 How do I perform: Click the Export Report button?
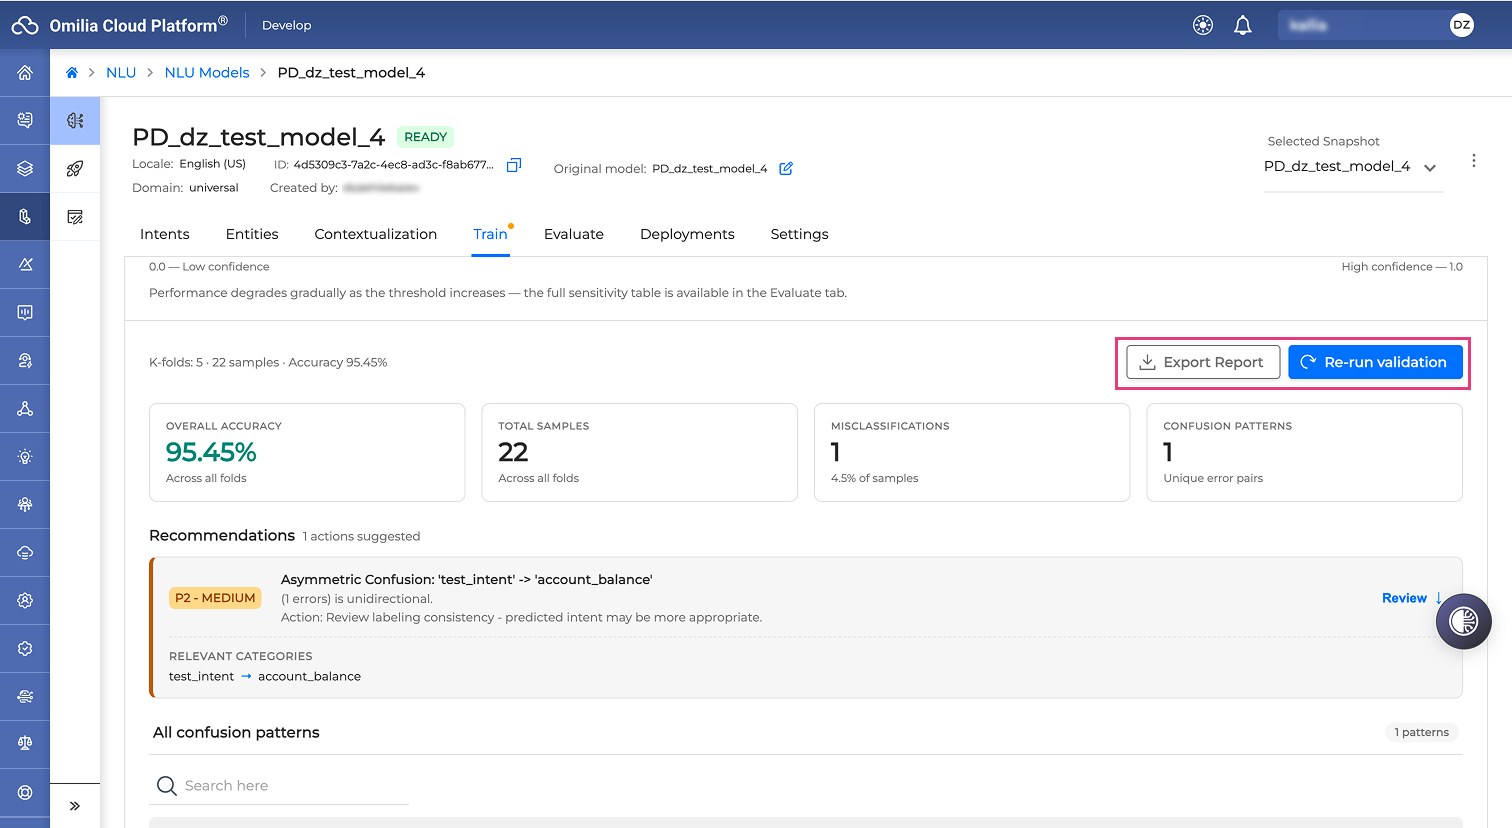[x=1203, y=362]
